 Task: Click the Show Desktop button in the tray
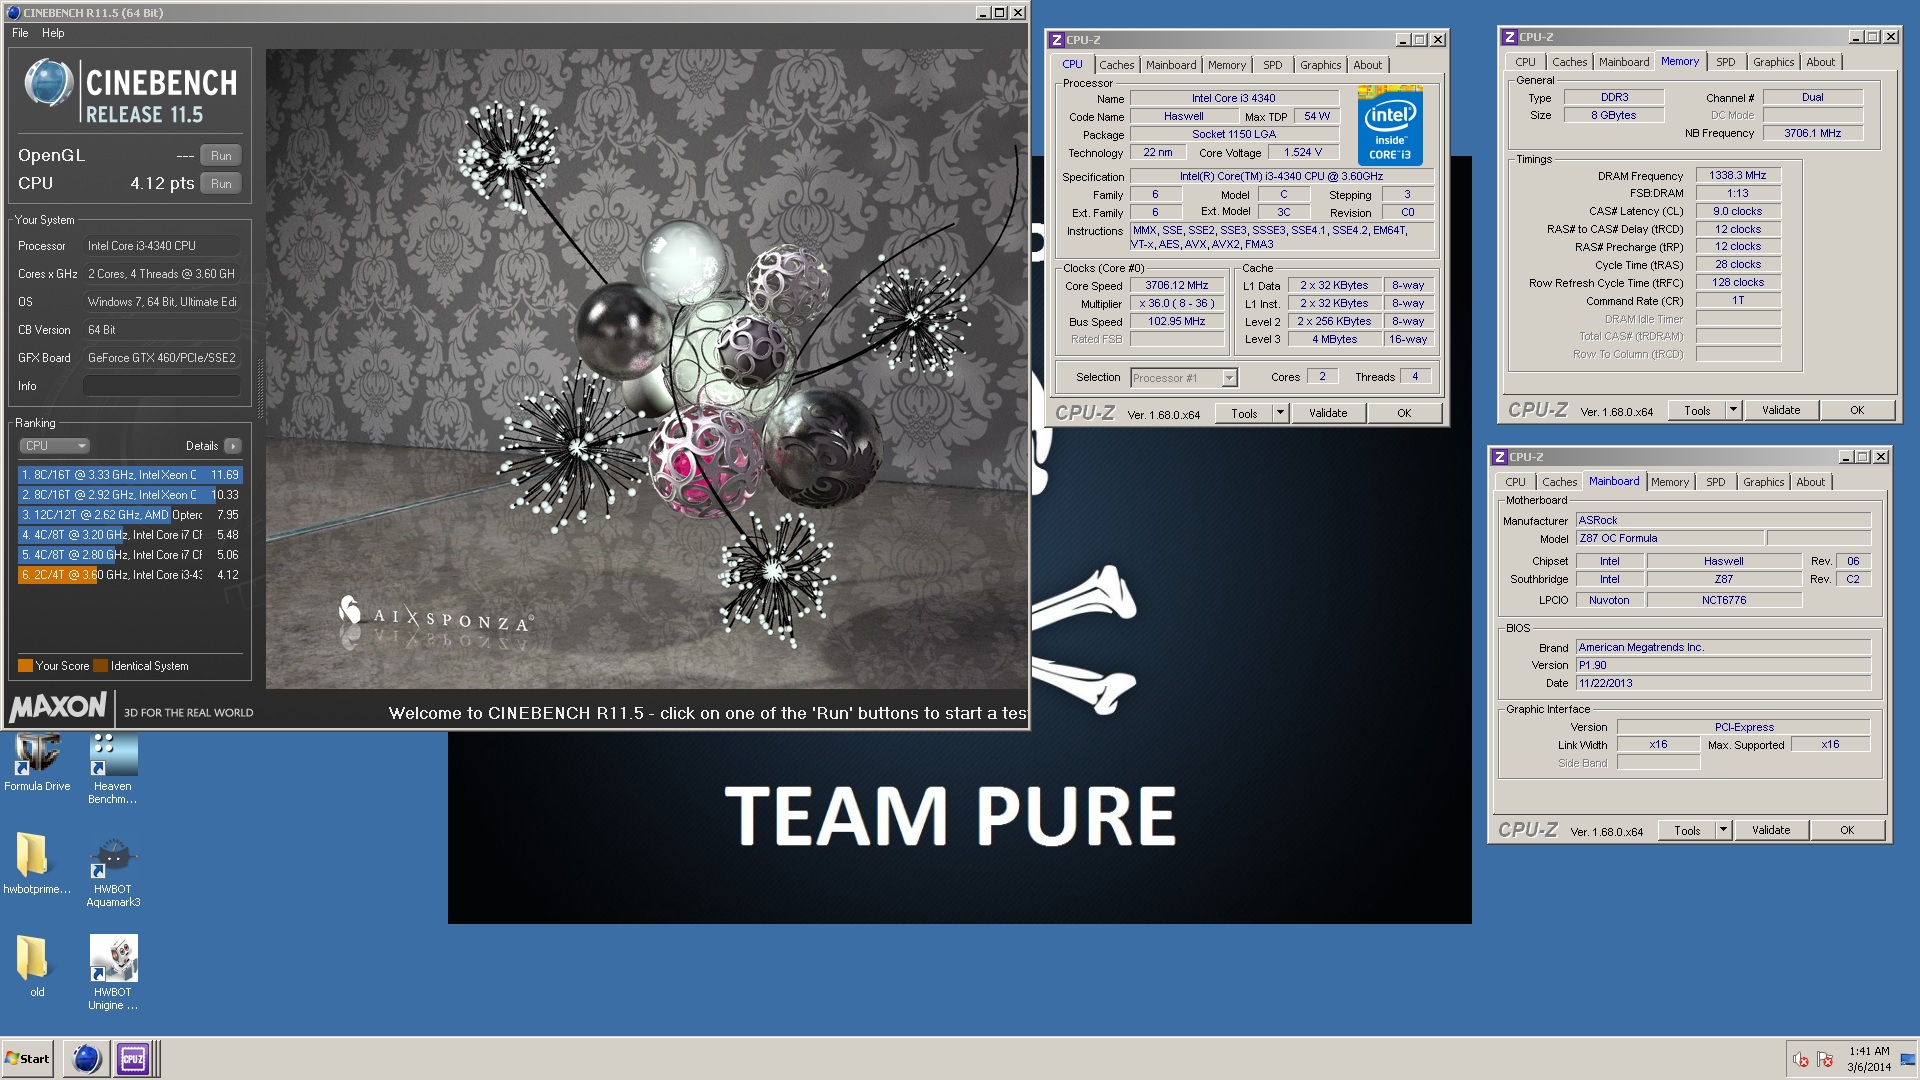(1908, 1060)
